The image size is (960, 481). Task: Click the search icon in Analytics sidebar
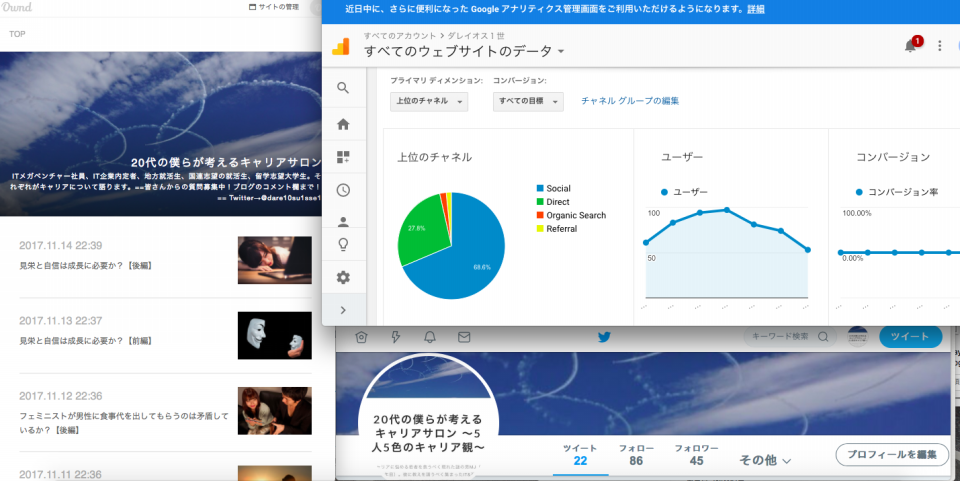[x=343, y=88]
